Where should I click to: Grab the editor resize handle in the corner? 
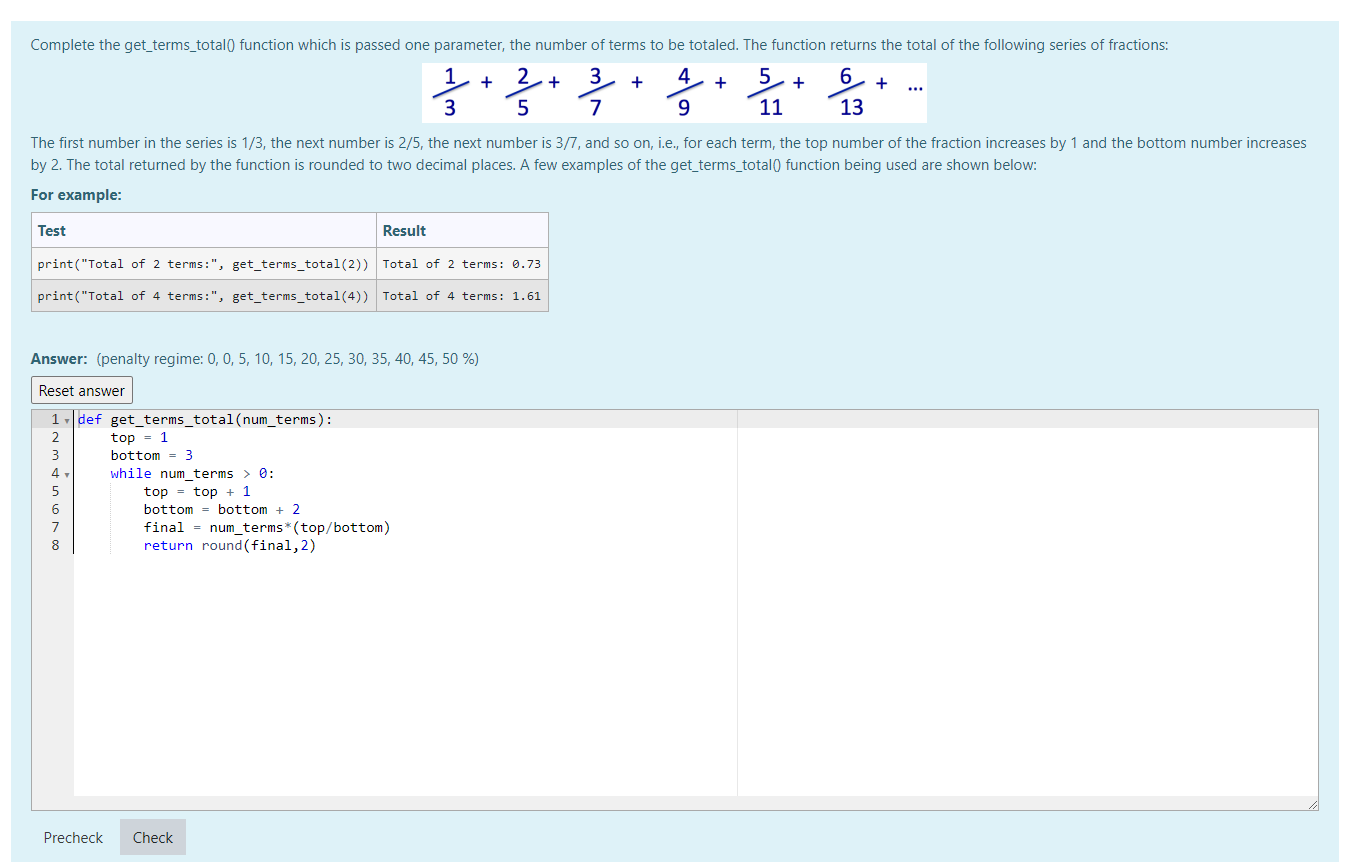1312,804
